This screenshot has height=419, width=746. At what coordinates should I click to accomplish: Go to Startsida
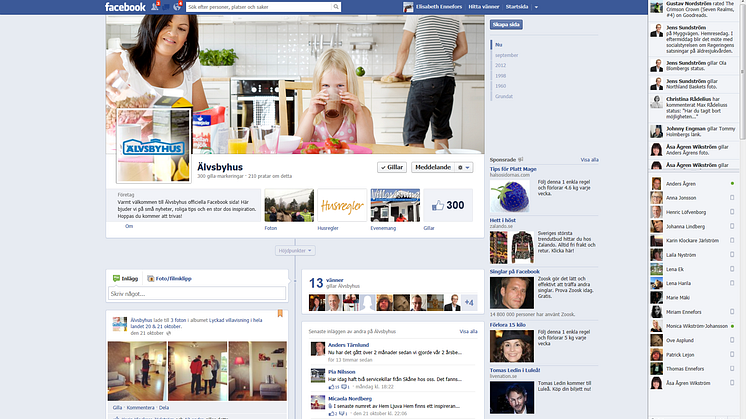(x=517, y=7)
